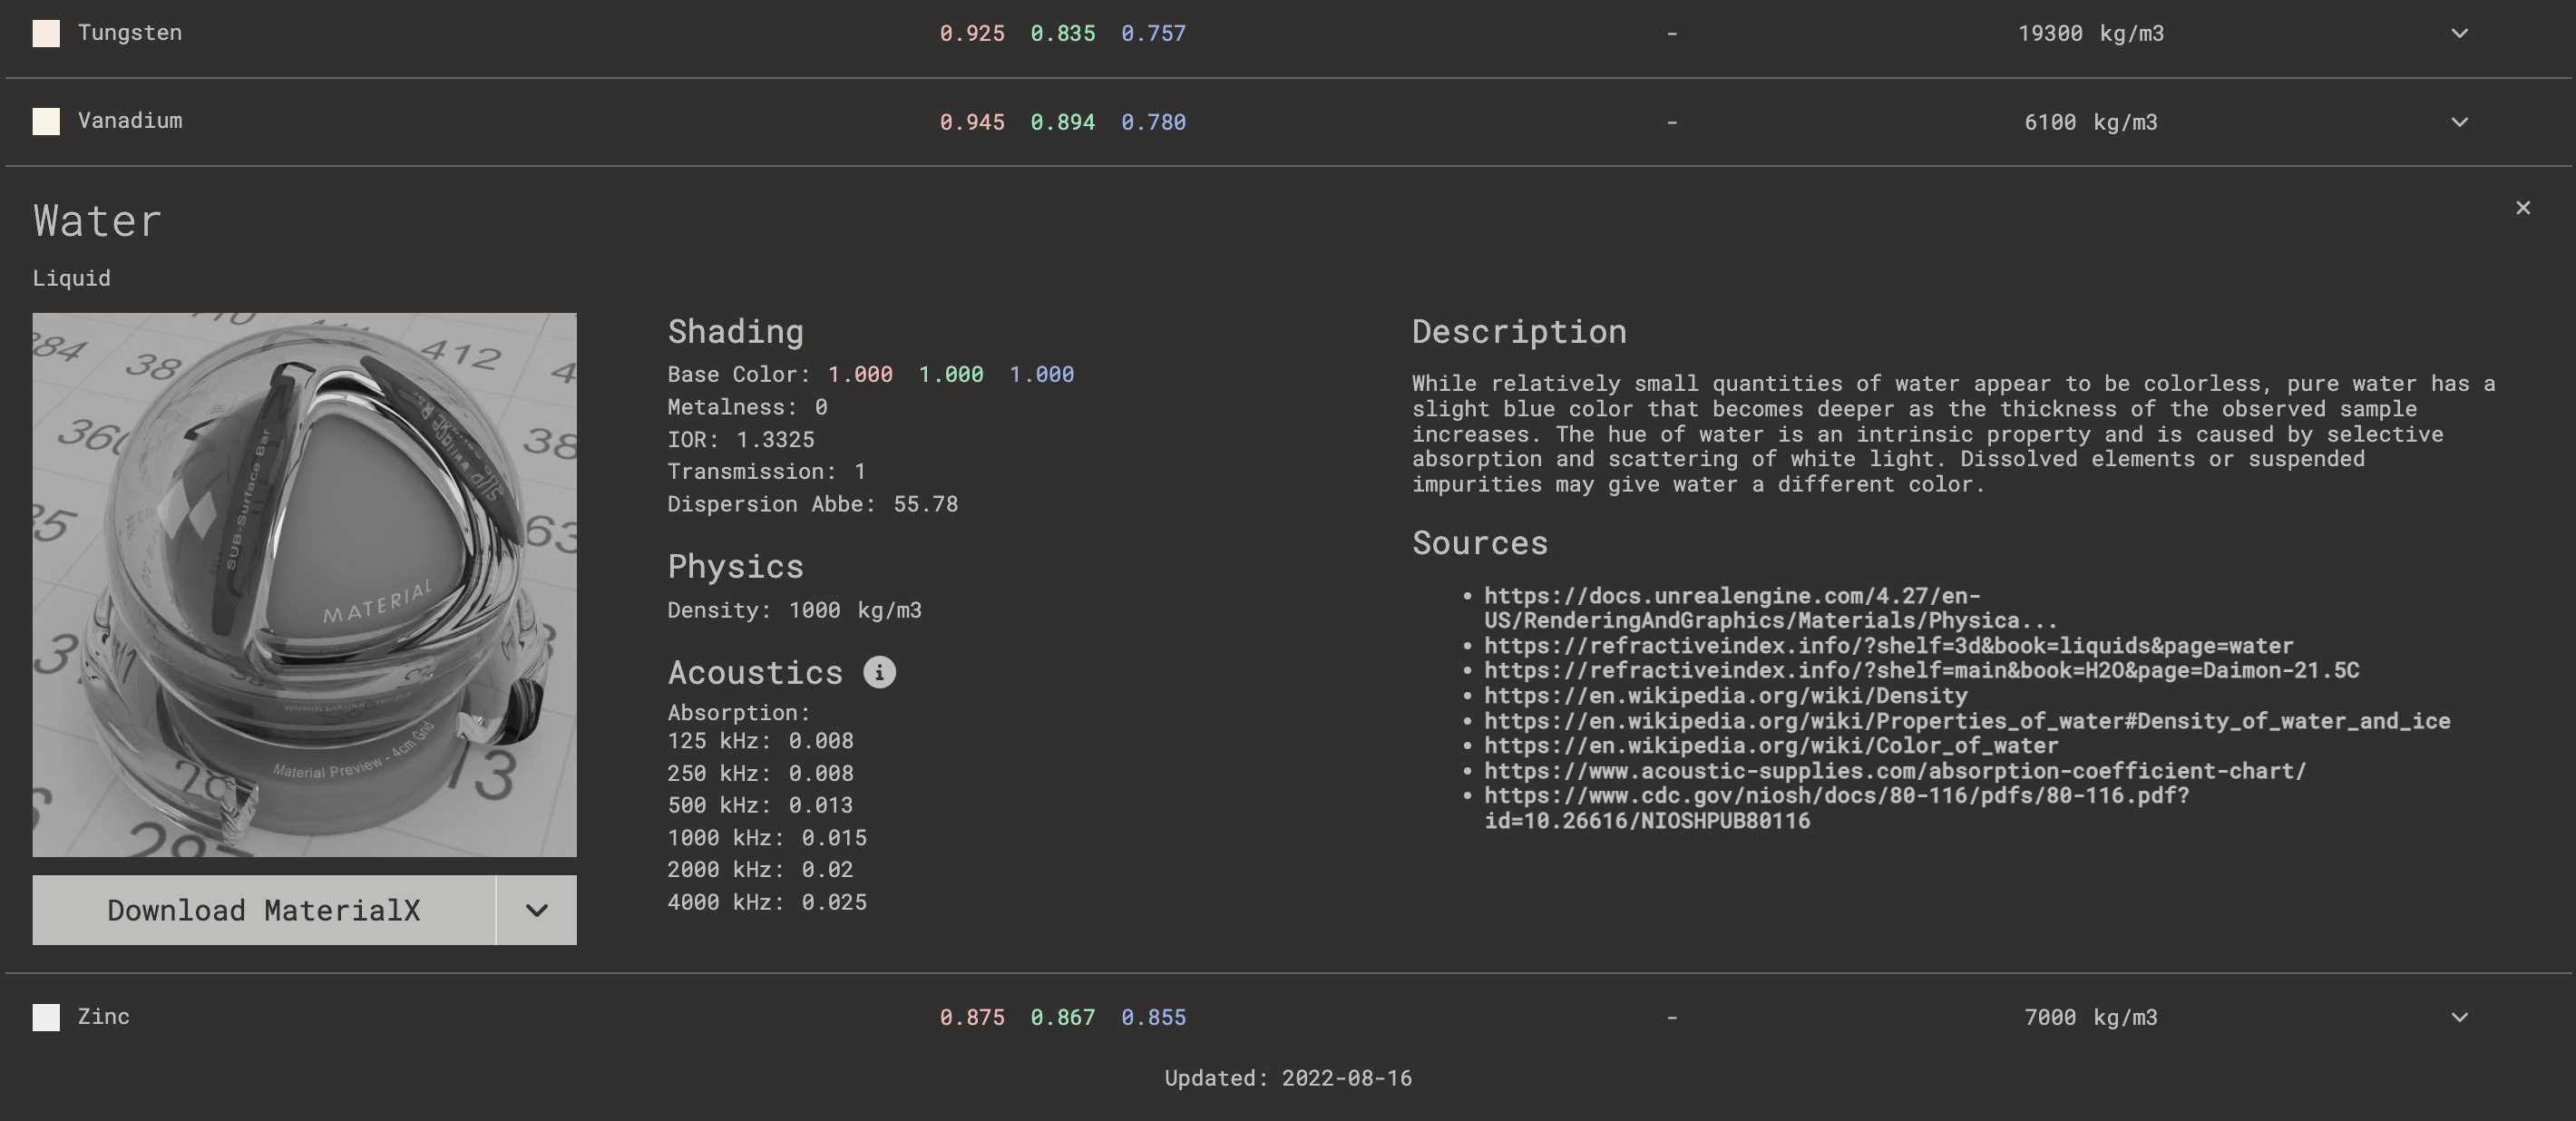Click the Vanadium material name
The width and height of the screenshot is (2576, 1121).
tap(130, 121)
